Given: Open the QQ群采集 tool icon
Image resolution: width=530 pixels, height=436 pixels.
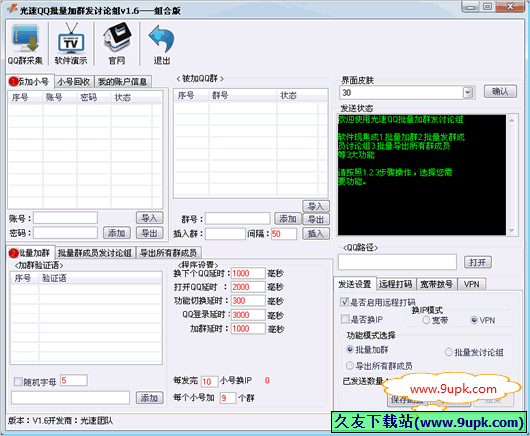Looking at the screenshot, I should 25,44.
